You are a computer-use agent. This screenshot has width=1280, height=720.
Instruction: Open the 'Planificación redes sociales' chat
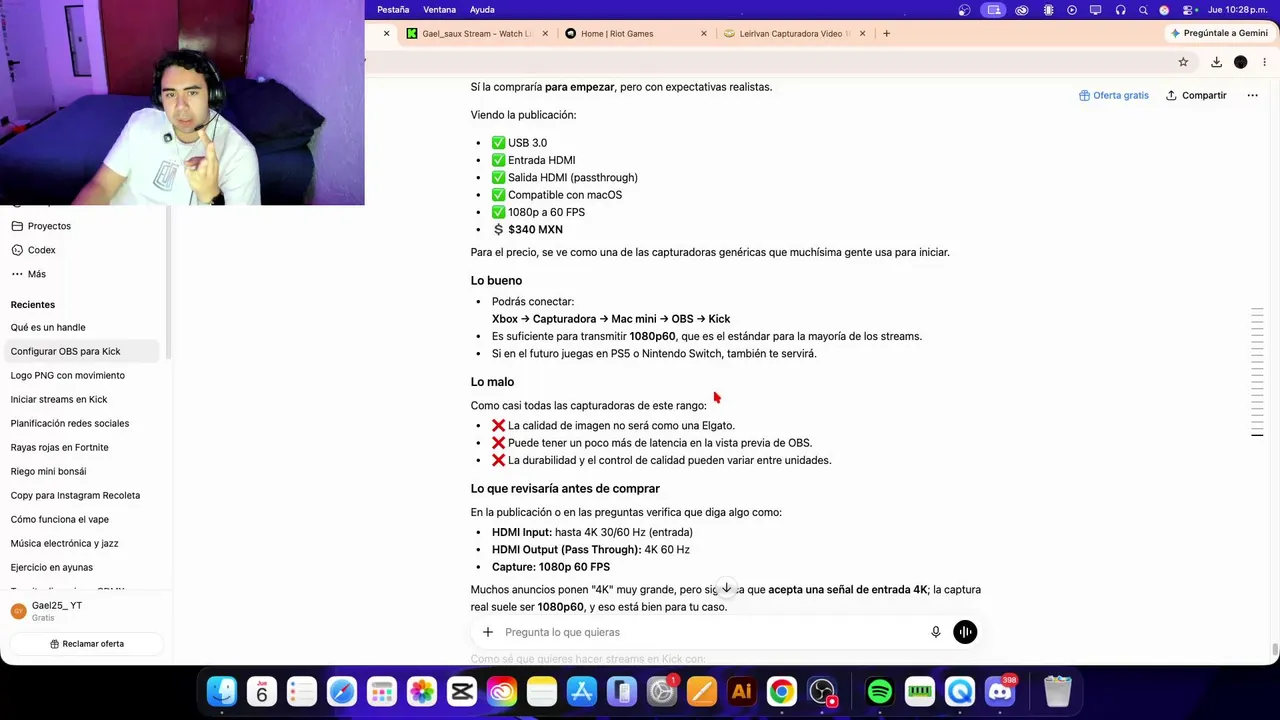coord(84,423)
